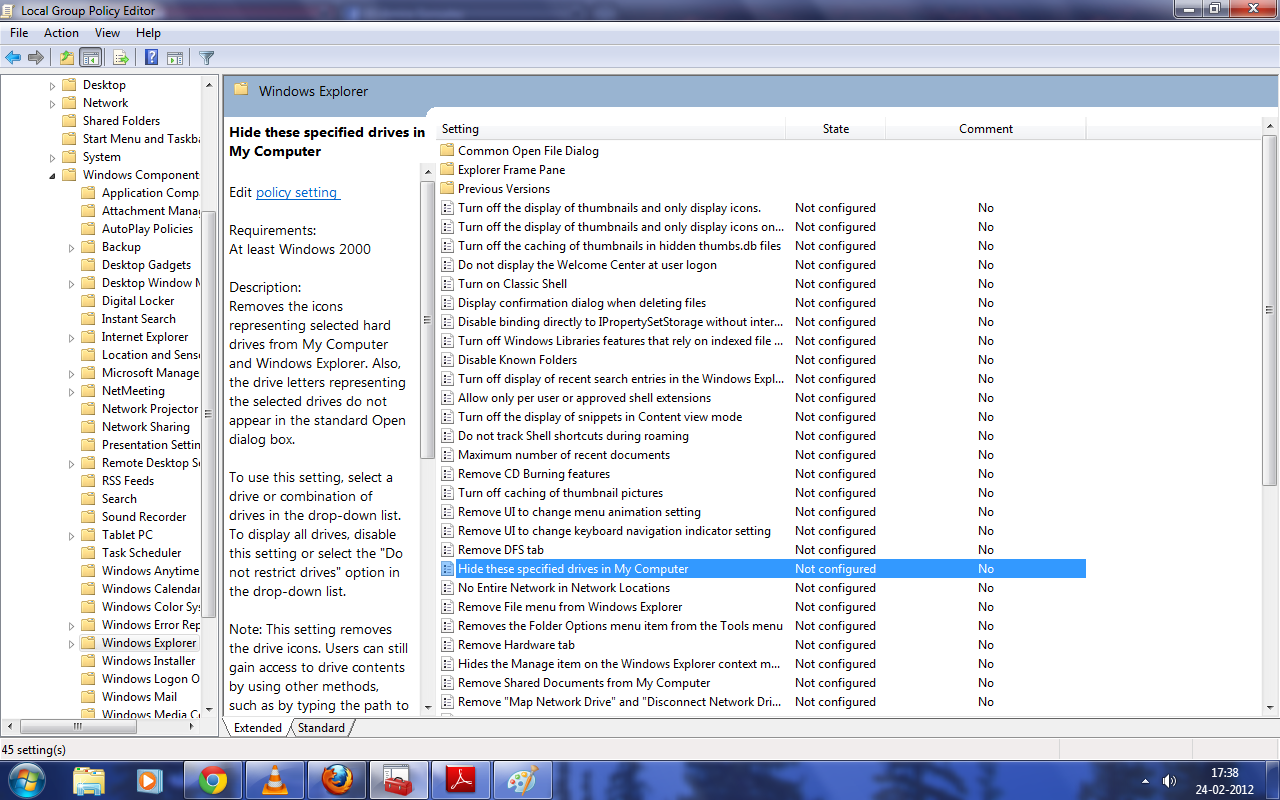Expand the Windows Explorer tree node
This screenshot has width=1280, height=800.
72,643
